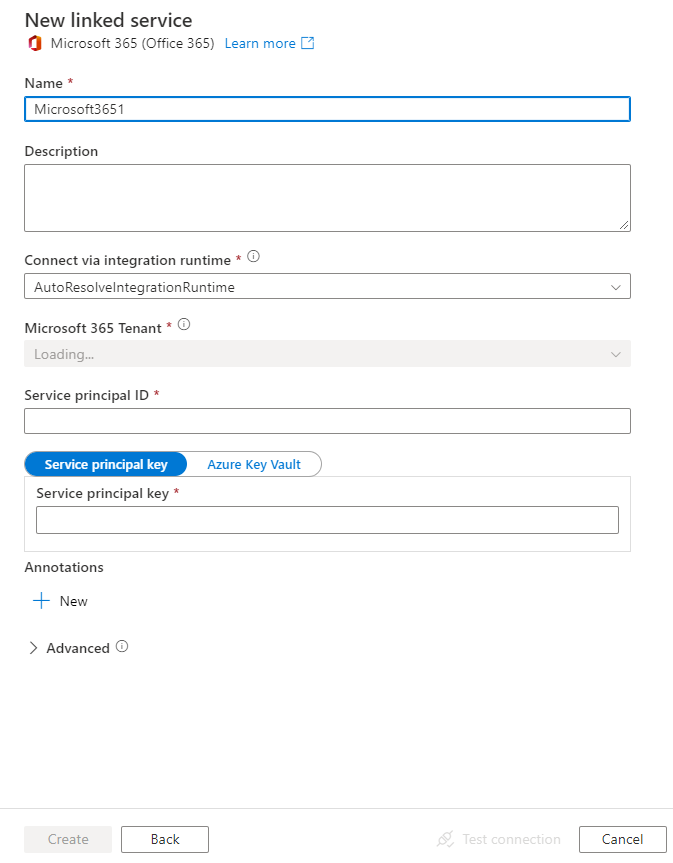
Task: Click the Back button
Action: click(x=165, y=839)
